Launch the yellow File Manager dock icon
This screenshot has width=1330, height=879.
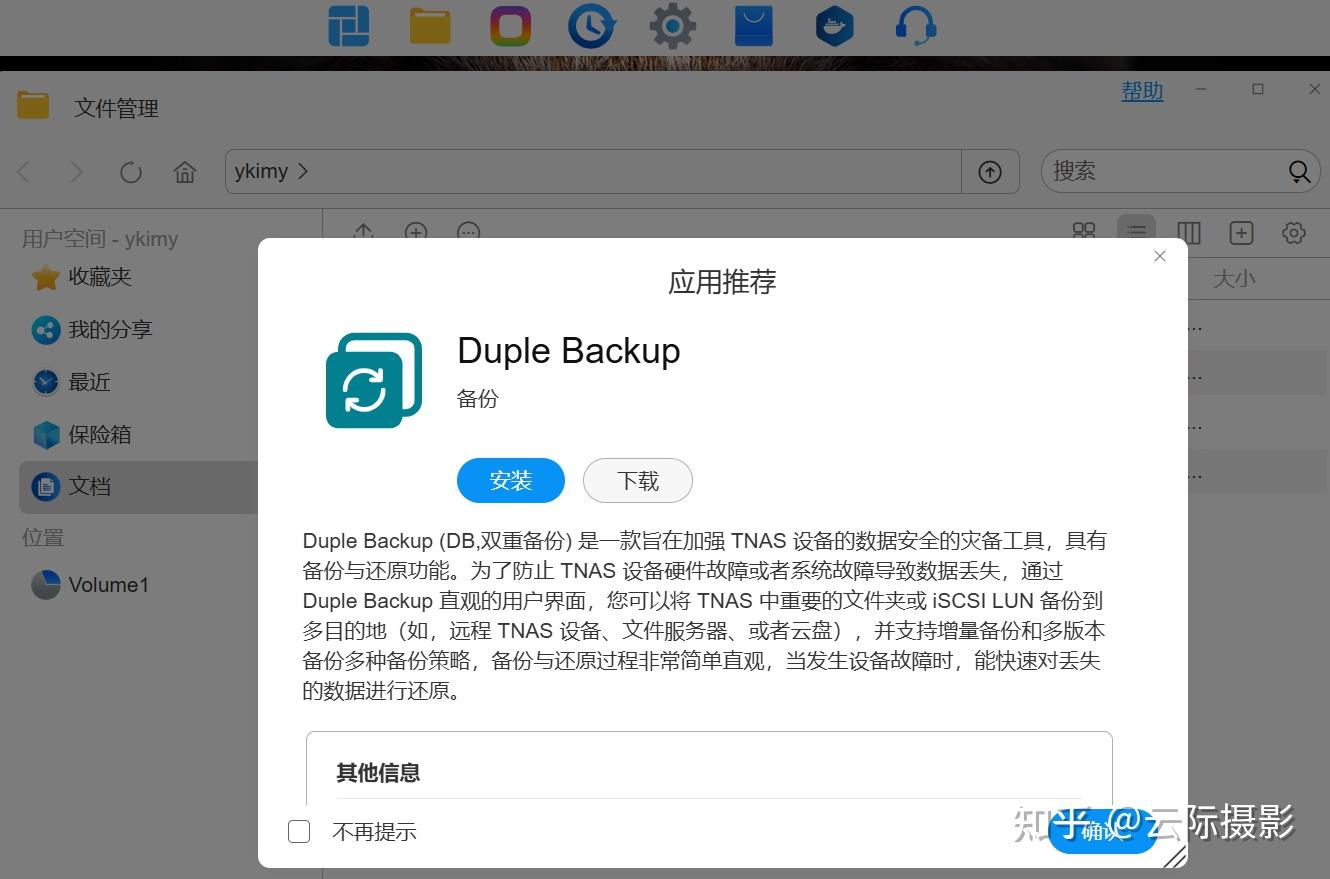(430, 26)
